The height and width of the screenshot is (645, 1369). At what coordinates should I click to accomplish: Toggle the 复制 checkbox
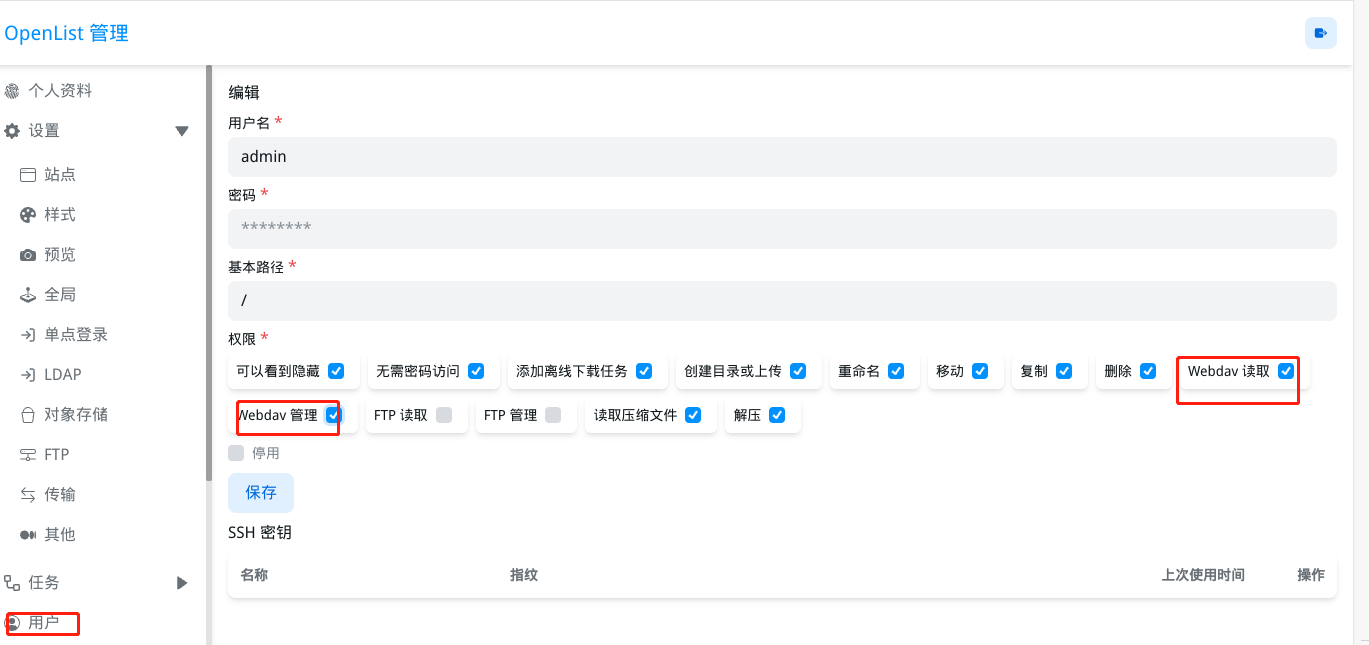tap(1064, 371)
